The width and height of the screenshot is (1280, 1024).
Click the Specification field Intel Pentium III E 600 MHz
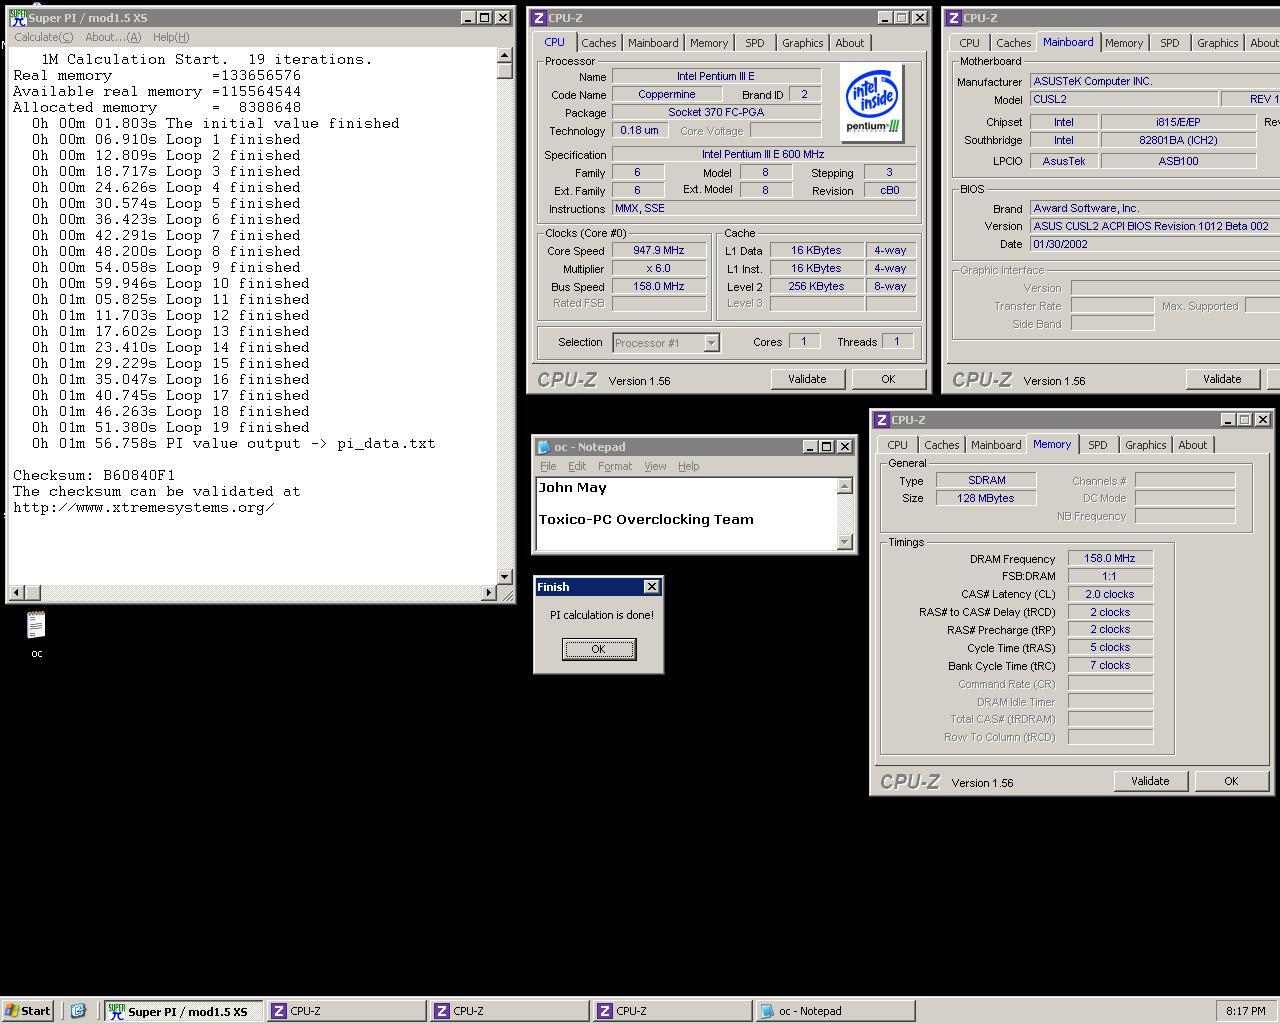[764, 155]
